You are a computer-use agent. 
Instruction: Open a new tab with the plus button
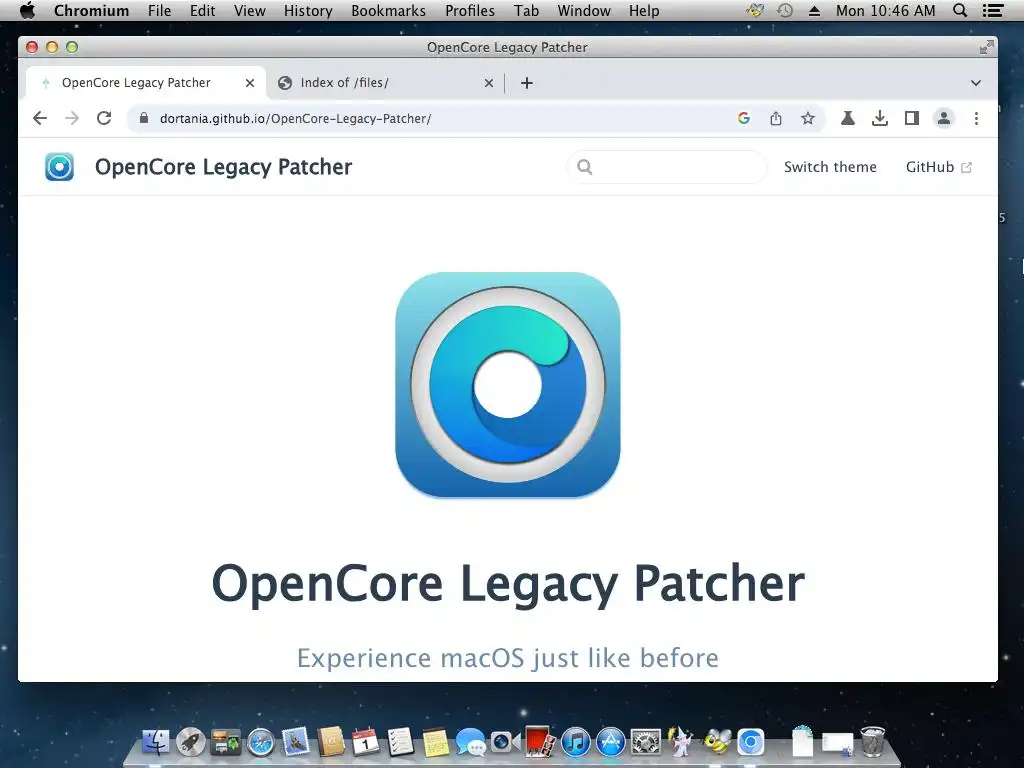526,83
